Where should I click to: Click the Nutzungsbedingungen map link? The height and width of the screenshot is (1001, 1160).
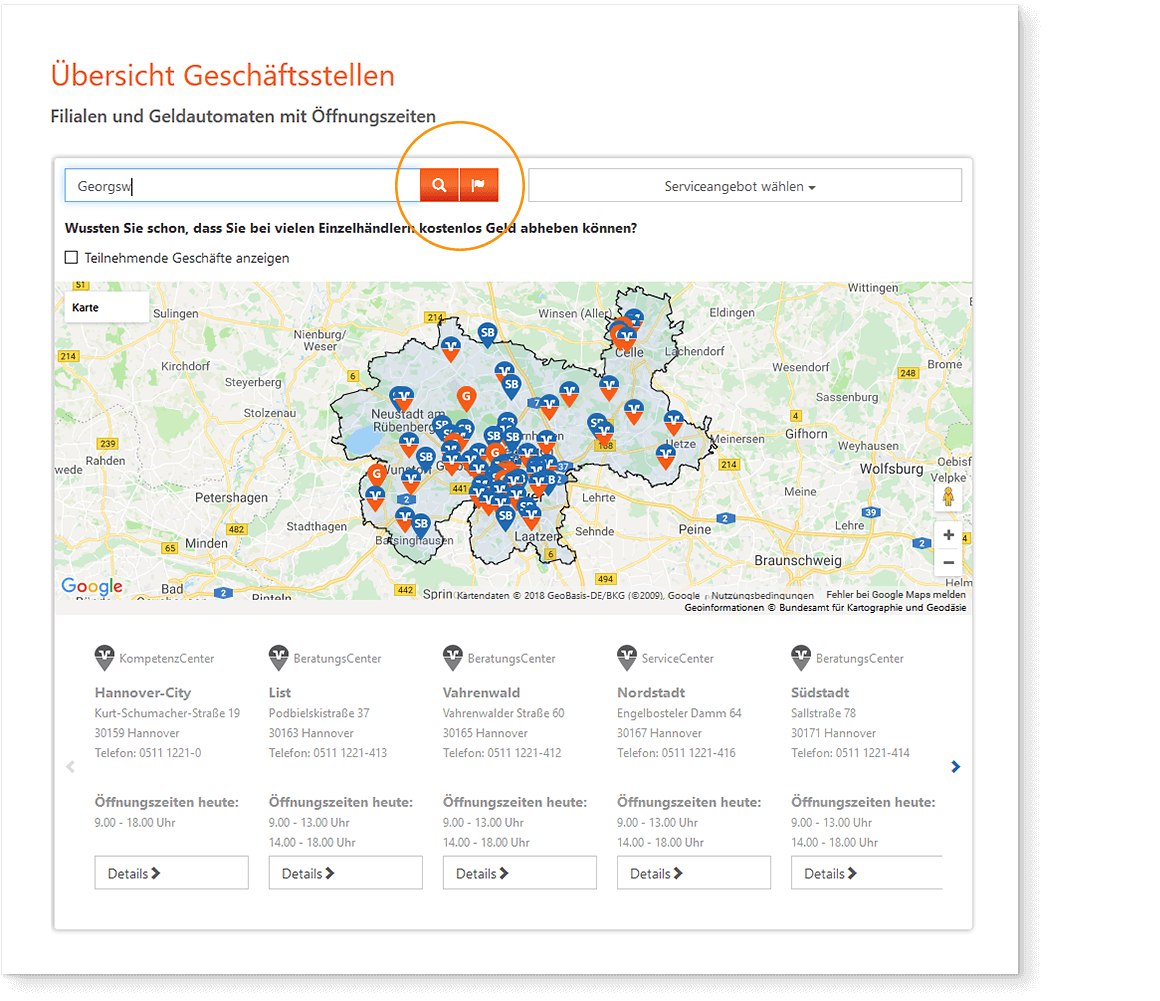tap(762, 596)
